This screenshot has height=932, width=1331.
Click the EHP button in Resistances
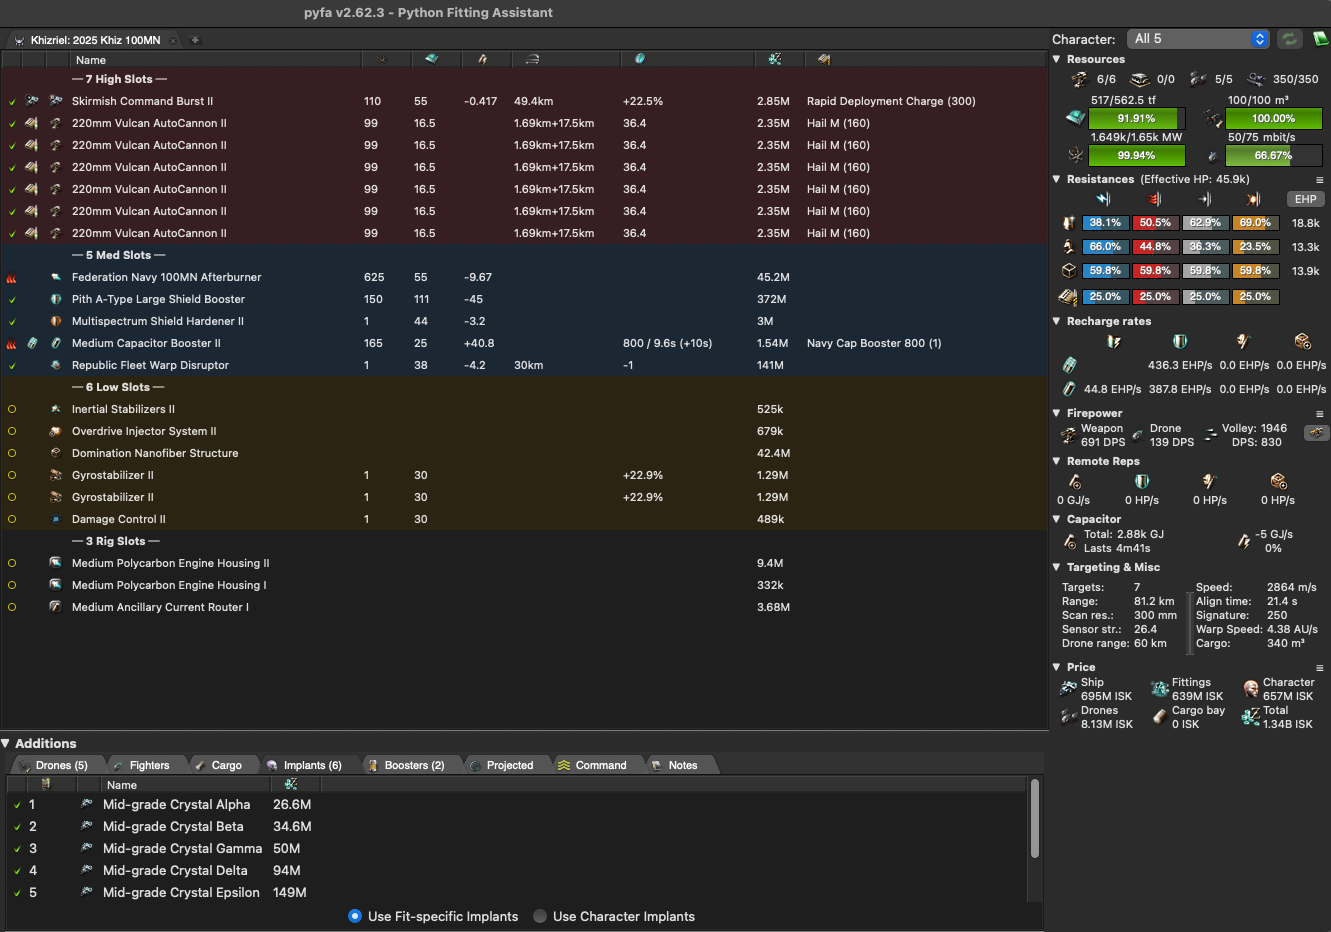pyautogui.click(x=1305, y=199)
